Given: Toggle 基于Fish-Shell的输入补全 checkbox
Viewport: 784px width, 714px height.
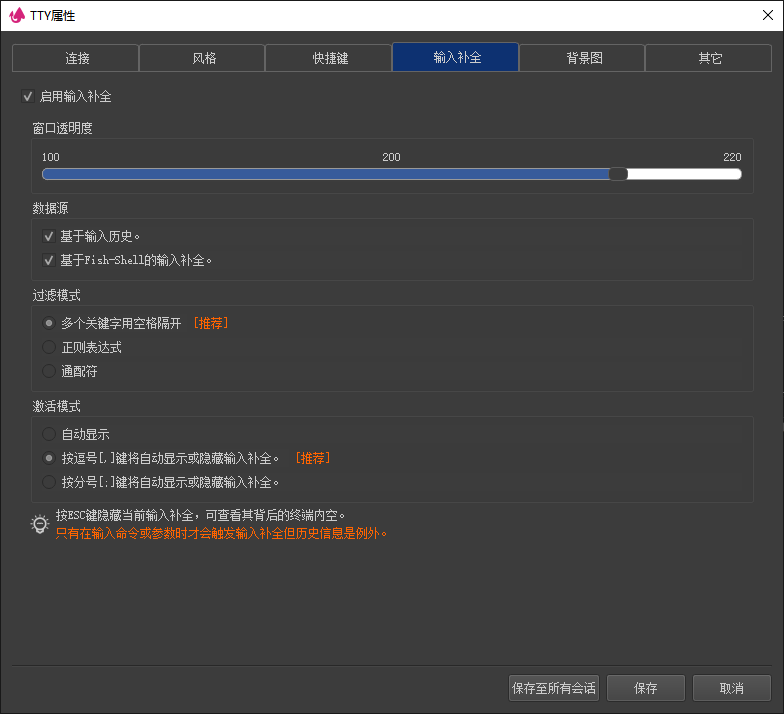Looking at the screenshot, I should pos(48,260).
